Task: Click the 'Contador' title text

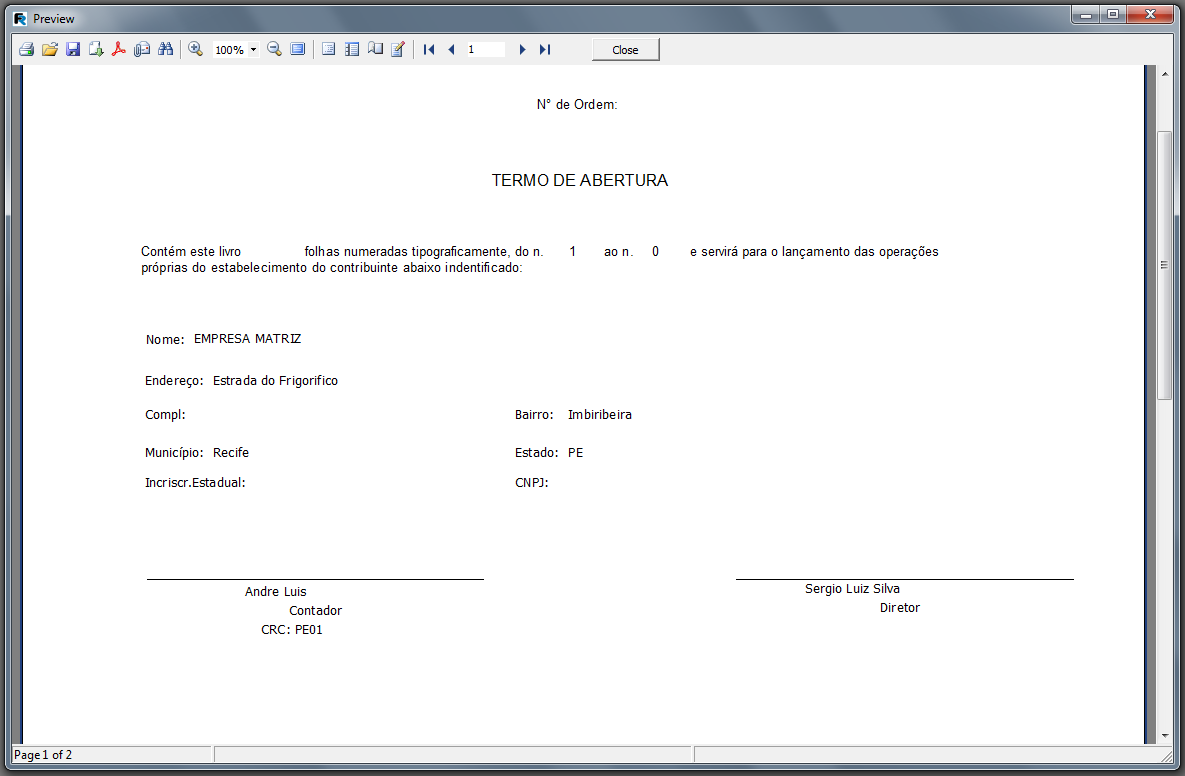Action: pos(315,611)
